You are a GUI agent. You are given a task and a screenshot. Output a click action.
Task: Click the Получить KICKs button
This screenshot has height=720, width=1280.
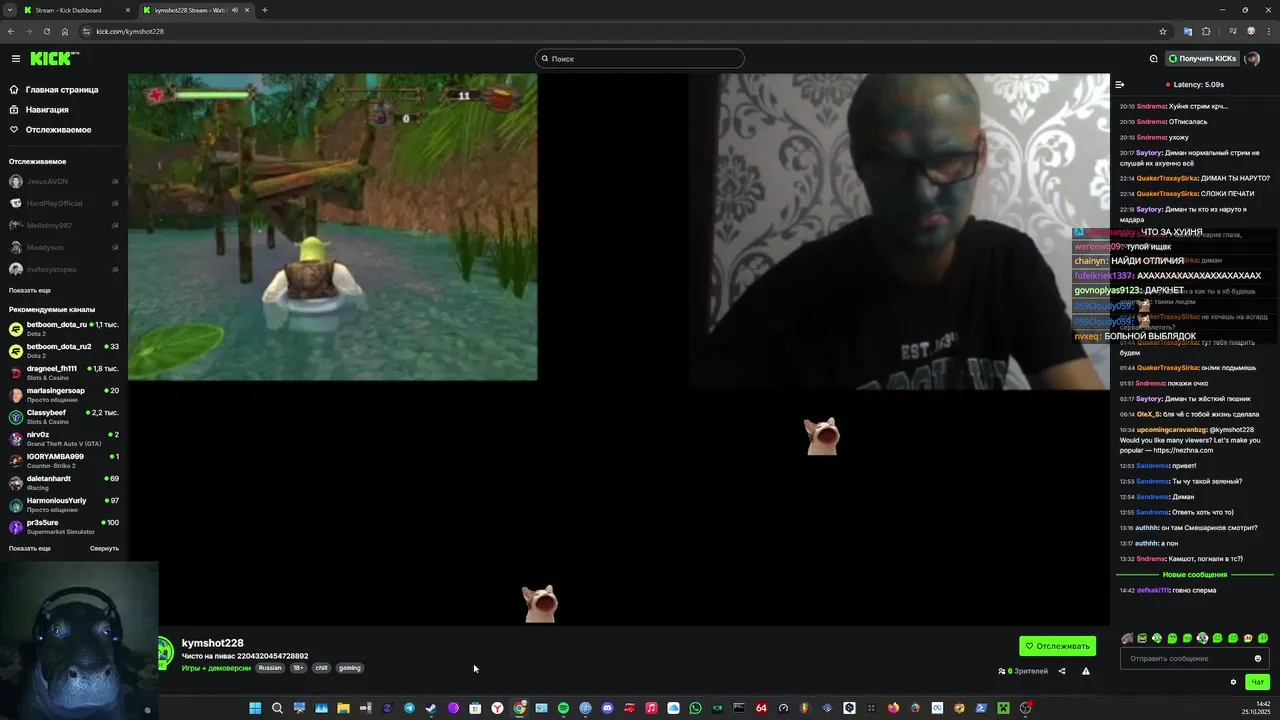pos(1203,59)
